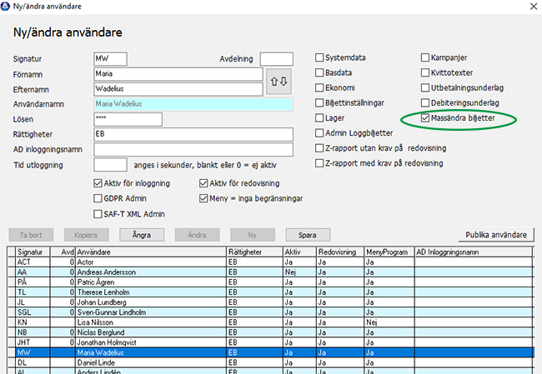The width and height of the screenshot is (542, 374).
Task: Click into the Avdelning field
Action: 277,59
